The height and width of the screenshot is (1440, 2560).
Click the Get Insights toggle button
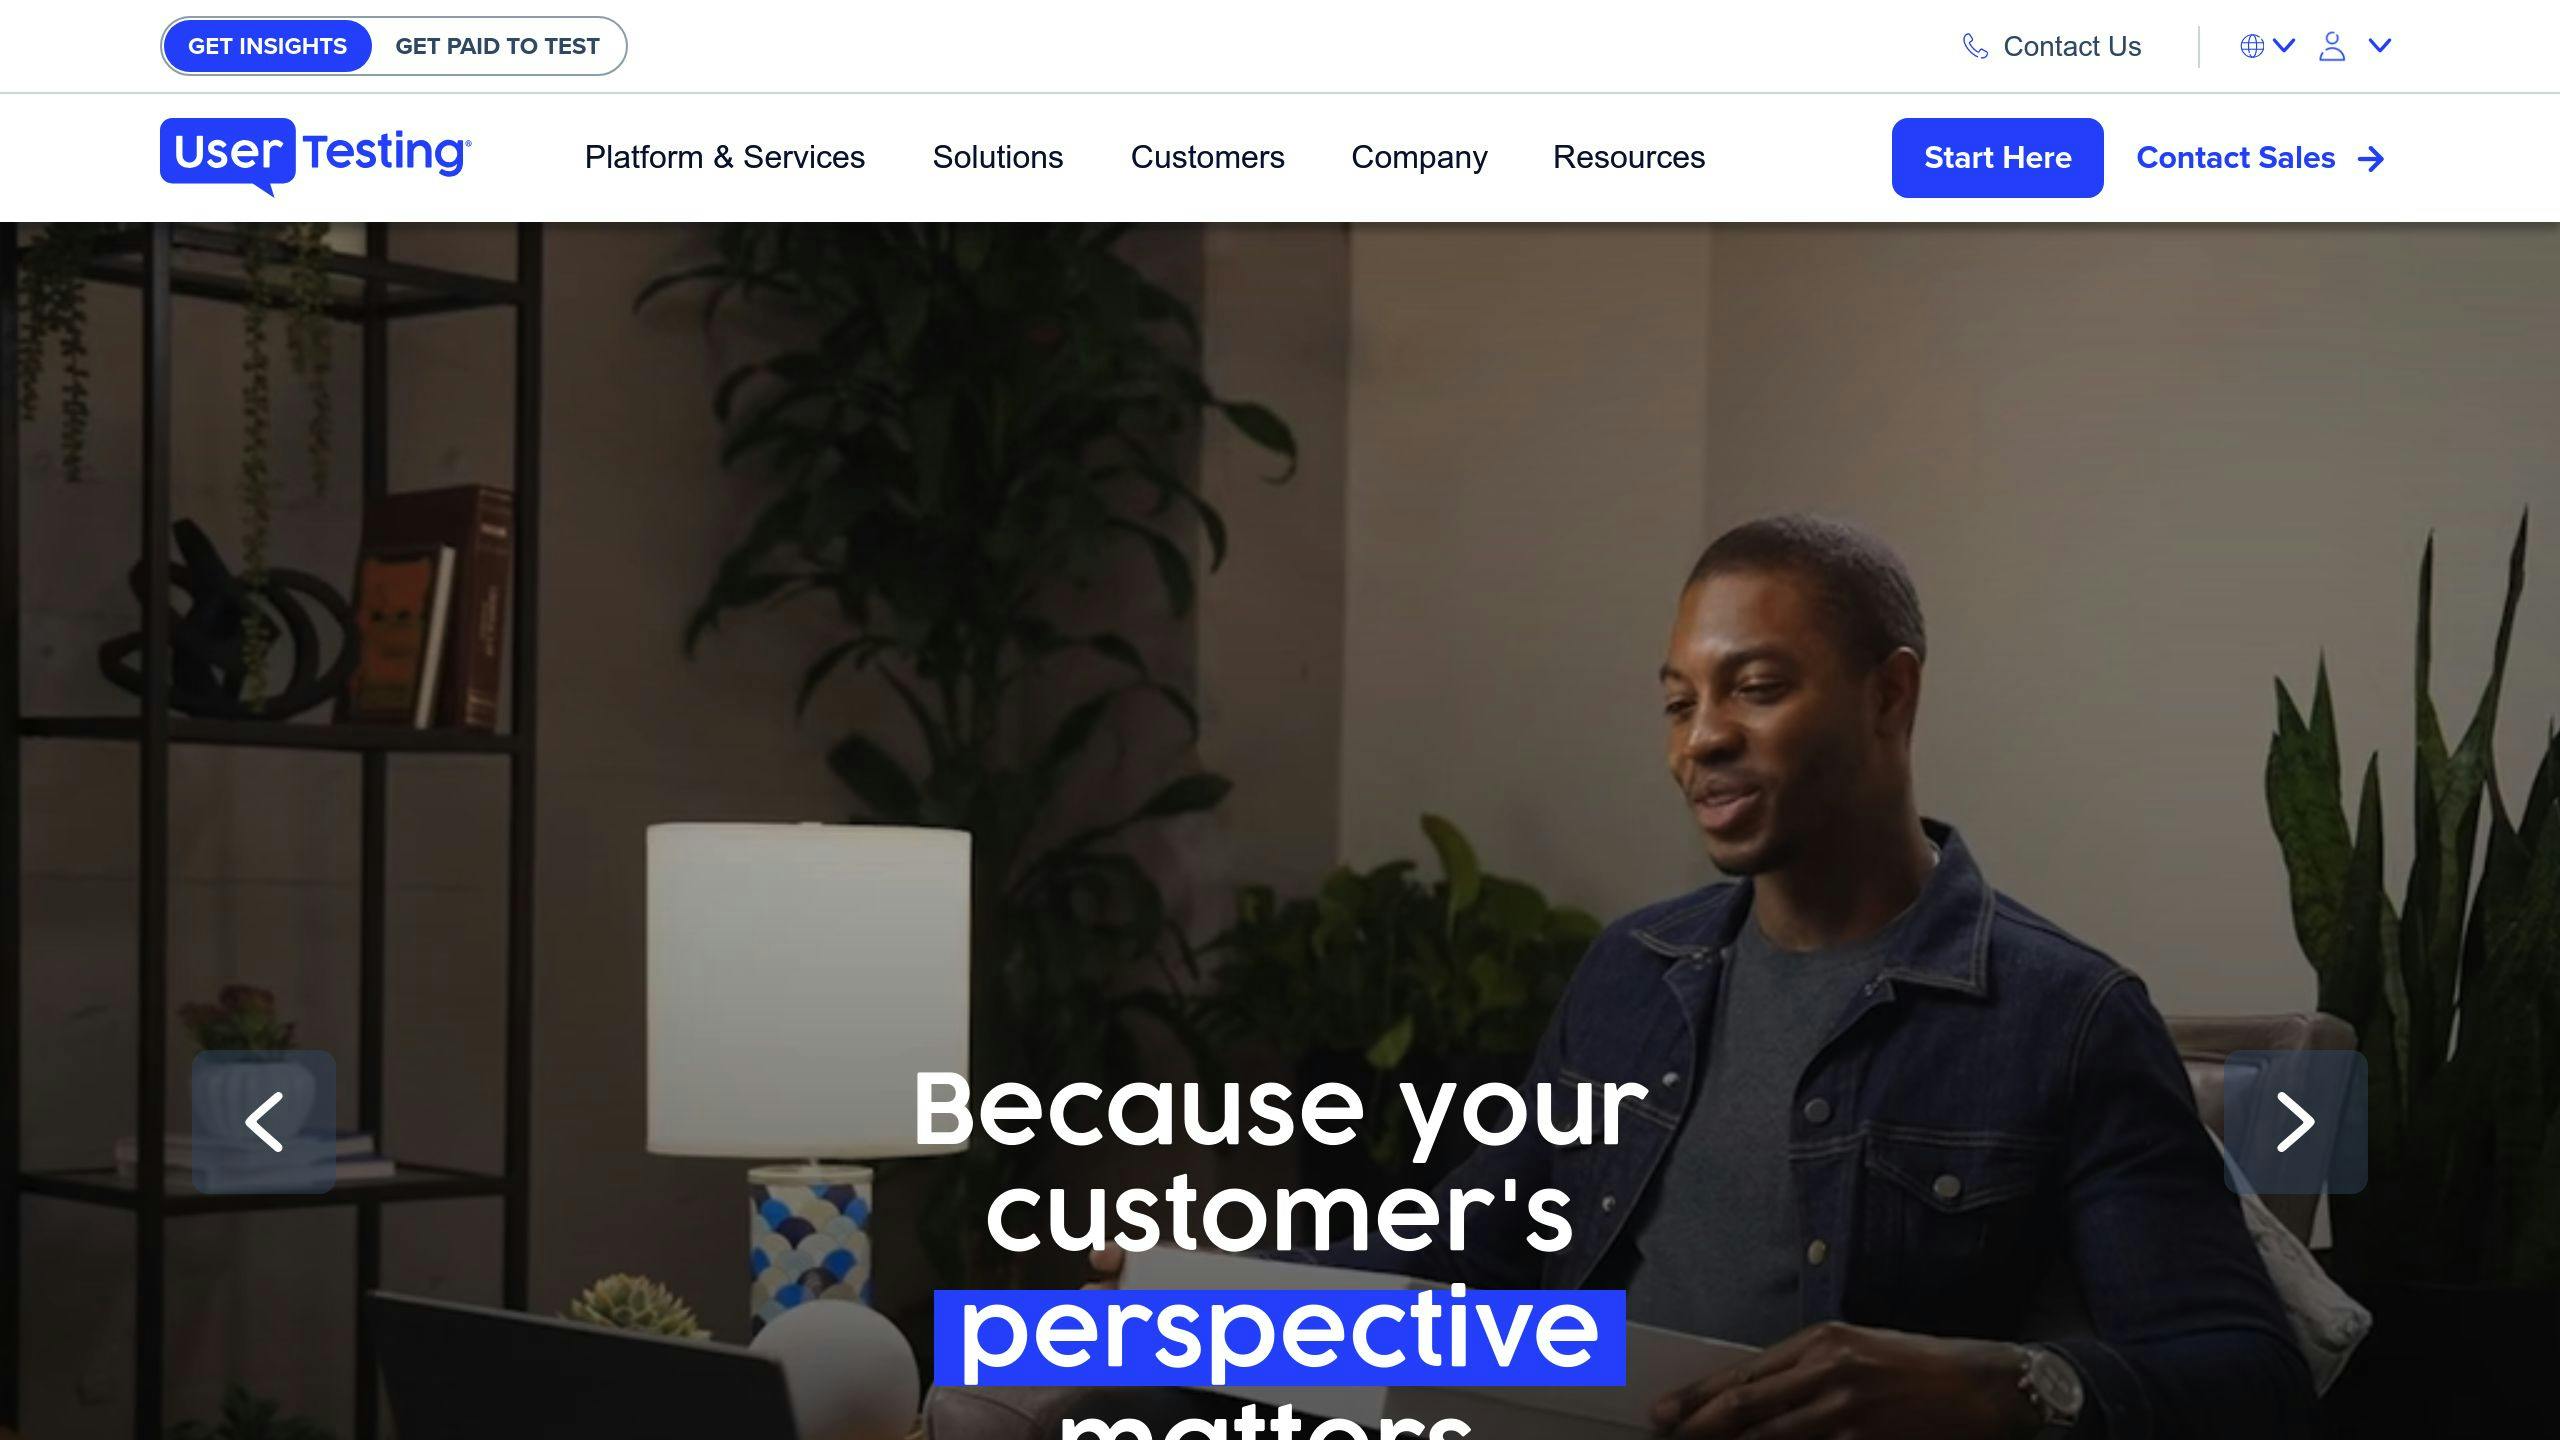click(267, 44)
